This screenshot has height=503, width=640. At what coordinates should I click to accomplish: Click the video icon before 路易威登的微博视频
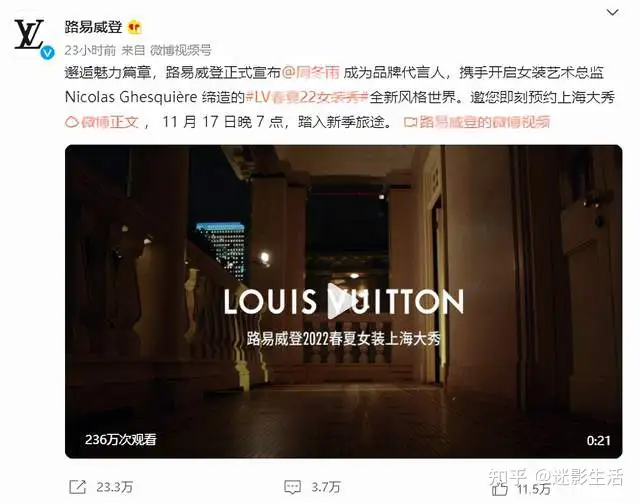pos(409,122)
